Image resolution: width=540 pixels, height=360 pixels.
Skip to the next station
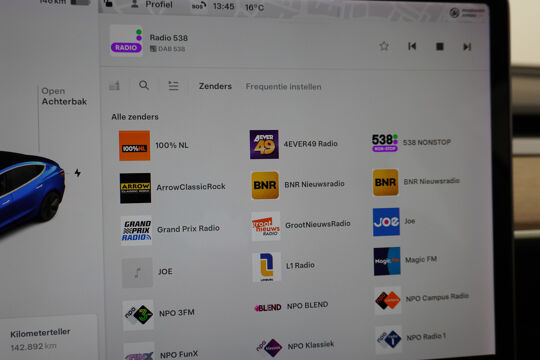pyautogui.click(x=467, y=47)
